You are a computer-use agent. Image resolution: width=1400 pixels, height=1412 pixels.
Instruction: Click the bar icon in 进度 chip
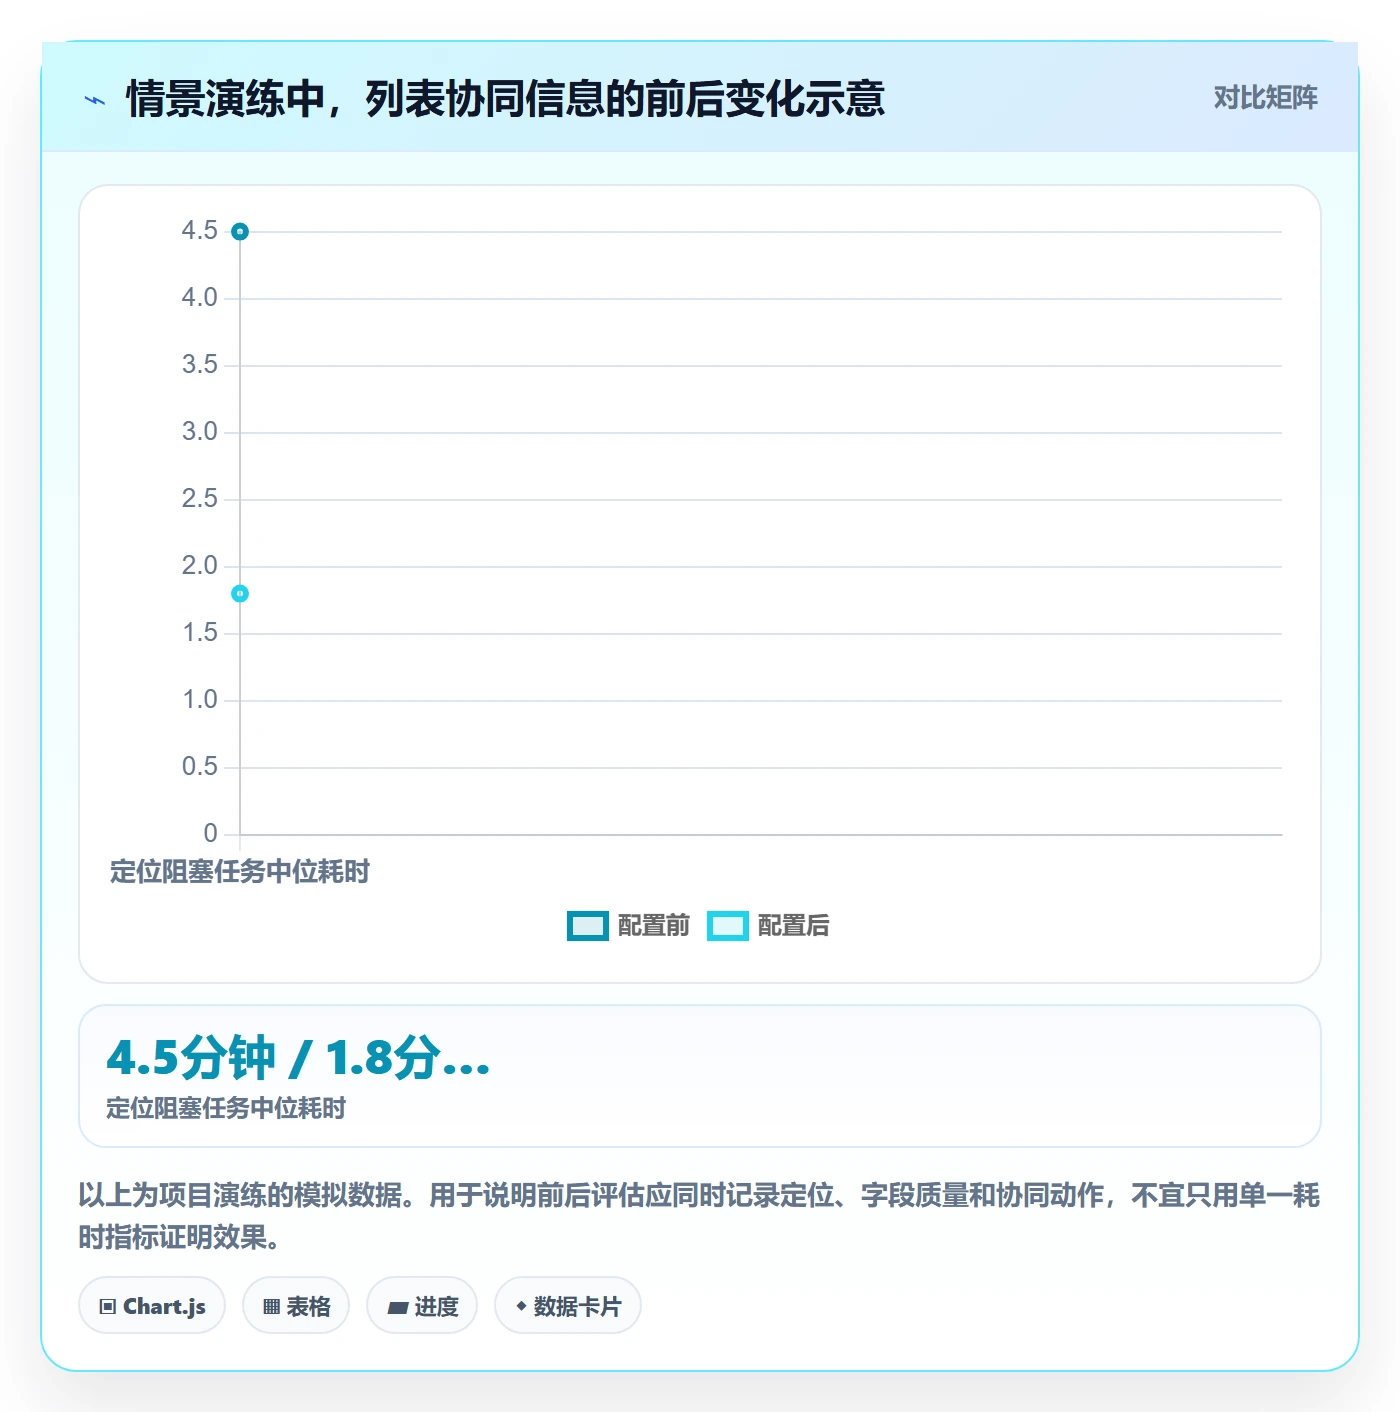(398, 1307)
